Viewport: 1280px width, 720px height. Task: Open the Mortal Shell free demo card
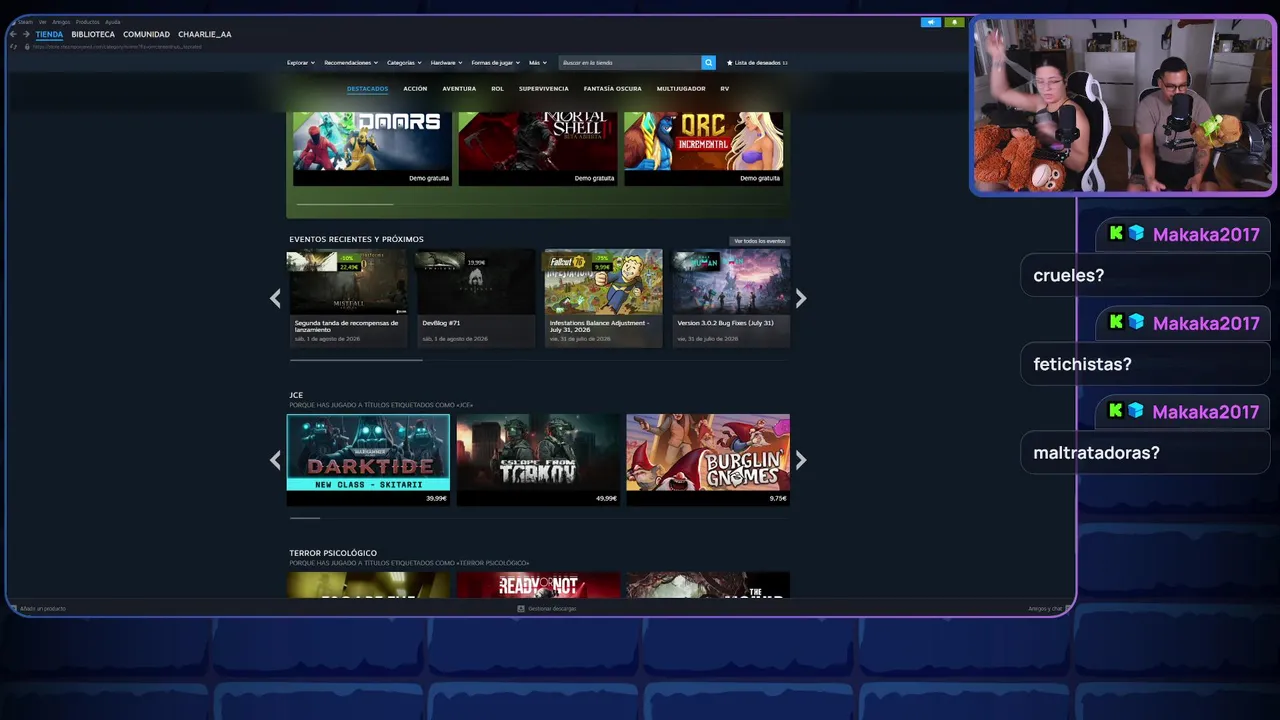pos(538,149)
